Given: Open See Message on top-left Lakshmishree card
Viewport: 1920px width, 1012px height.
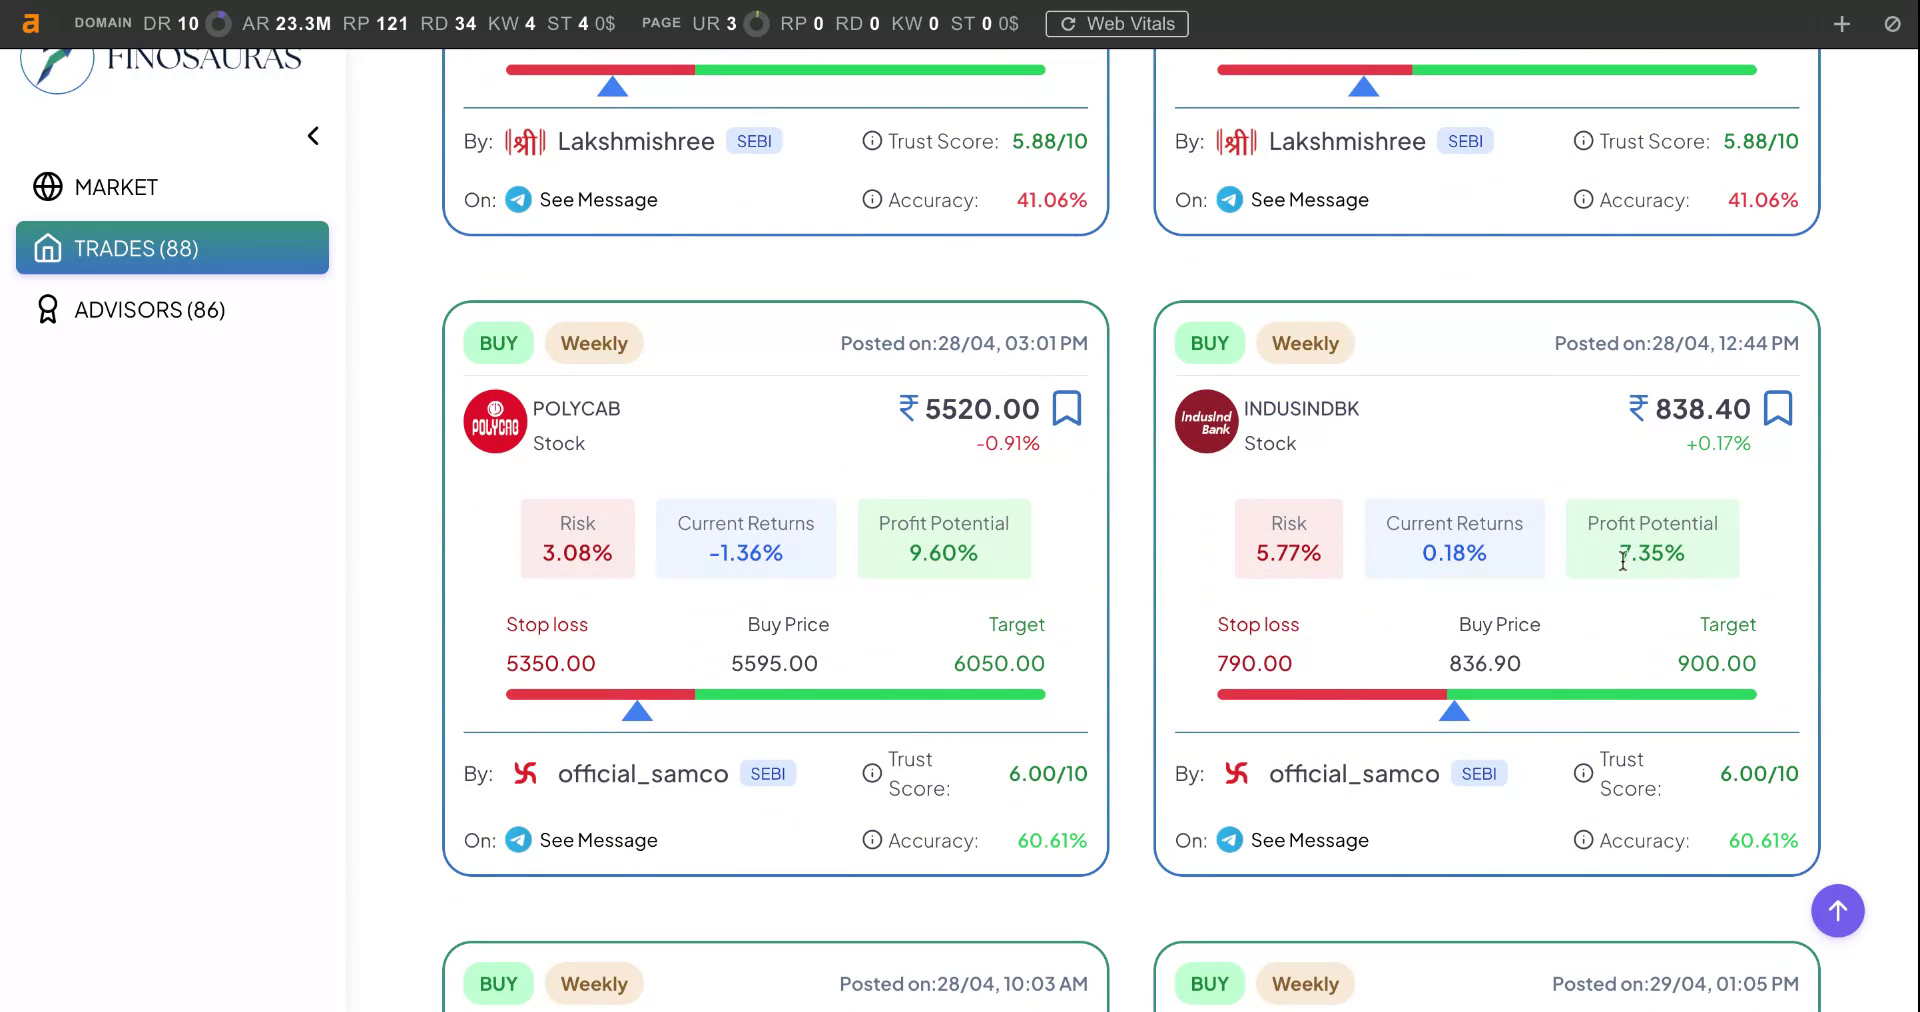Looking at the screenshot, I should [598, 200].
